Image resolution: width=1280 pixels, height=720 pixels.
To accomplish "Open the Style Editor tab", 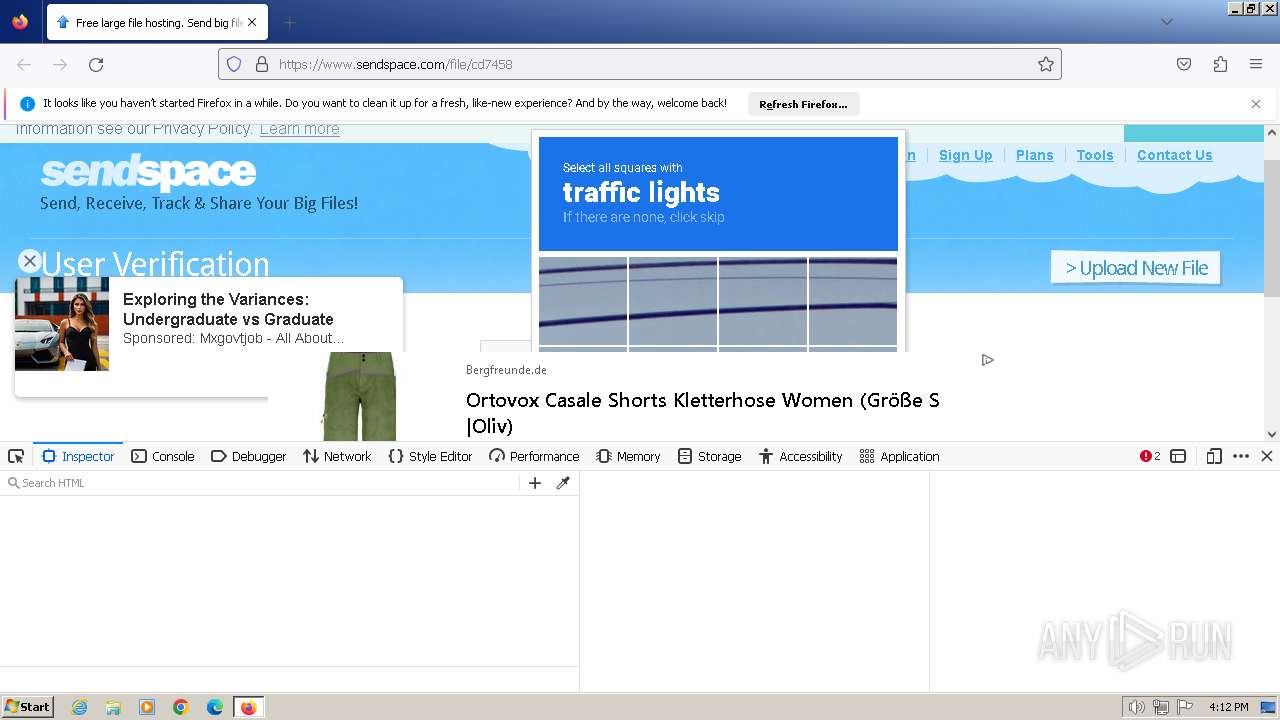I will click(430, 456).
